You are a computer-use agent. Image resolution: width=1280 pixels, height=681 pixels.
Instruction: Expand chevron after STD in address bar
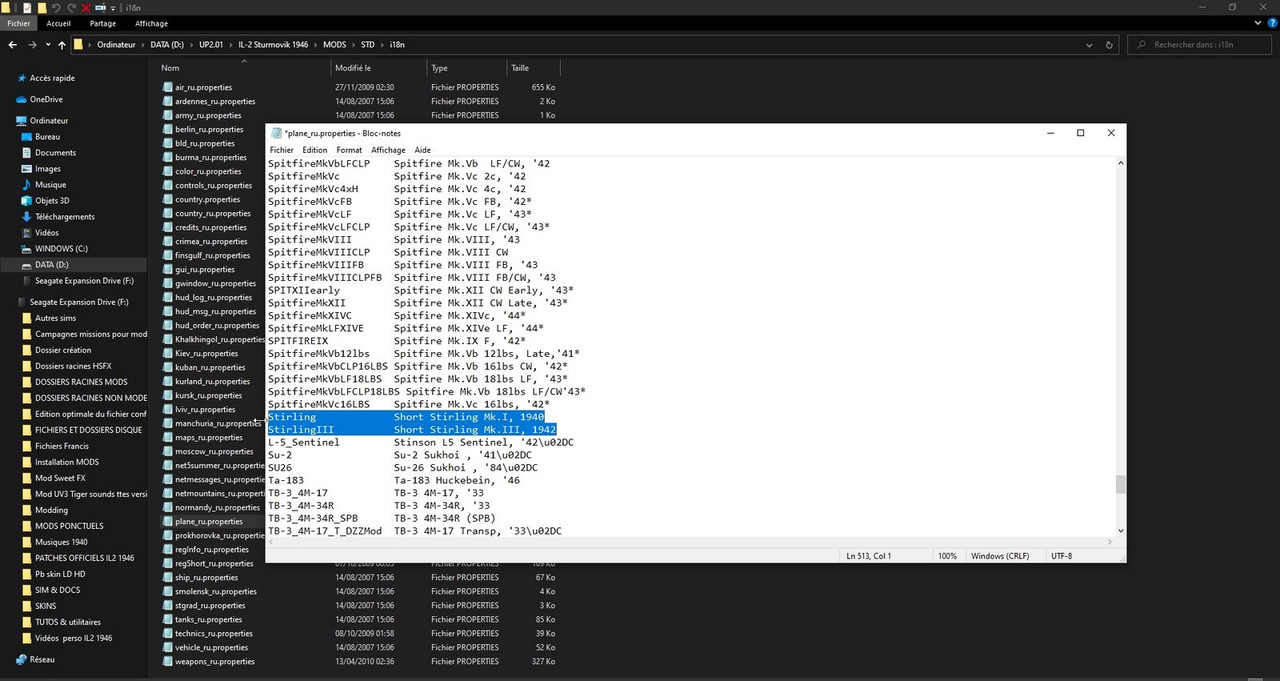tap(383, 45)
